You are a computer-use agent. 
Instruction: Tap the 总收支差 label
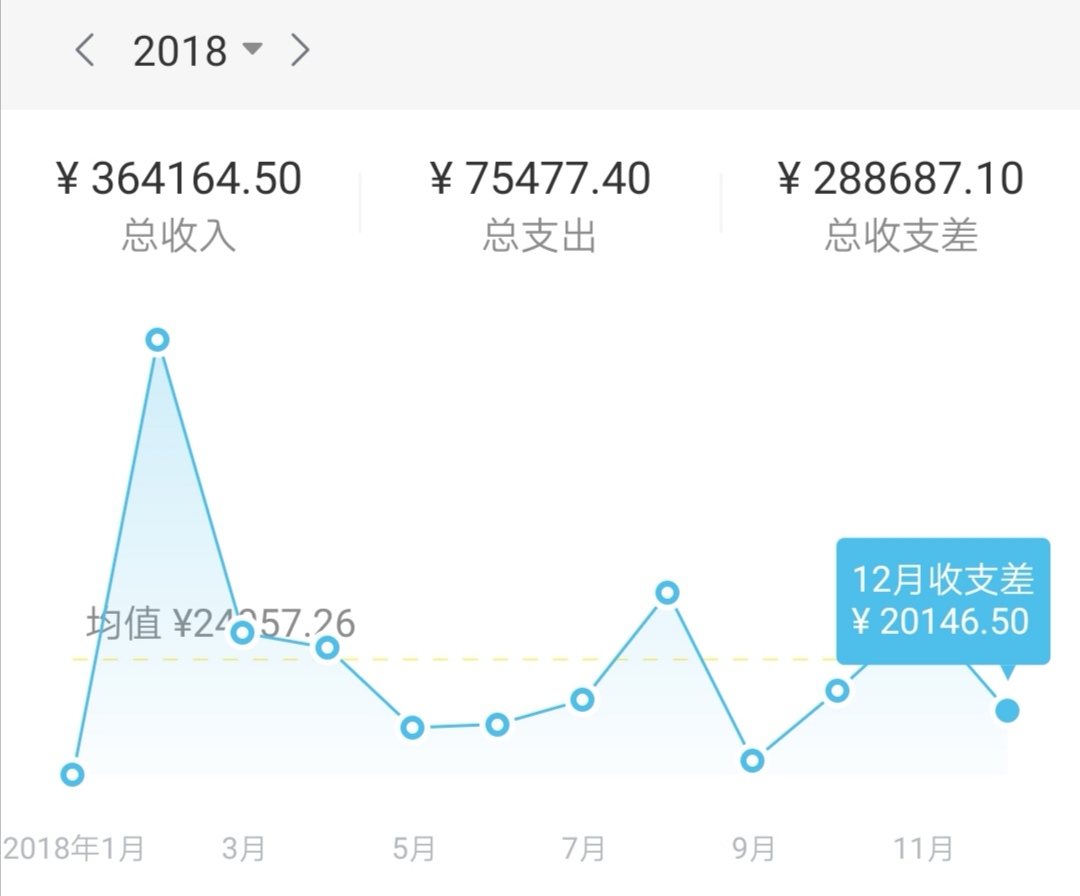(x=901, y=236)
